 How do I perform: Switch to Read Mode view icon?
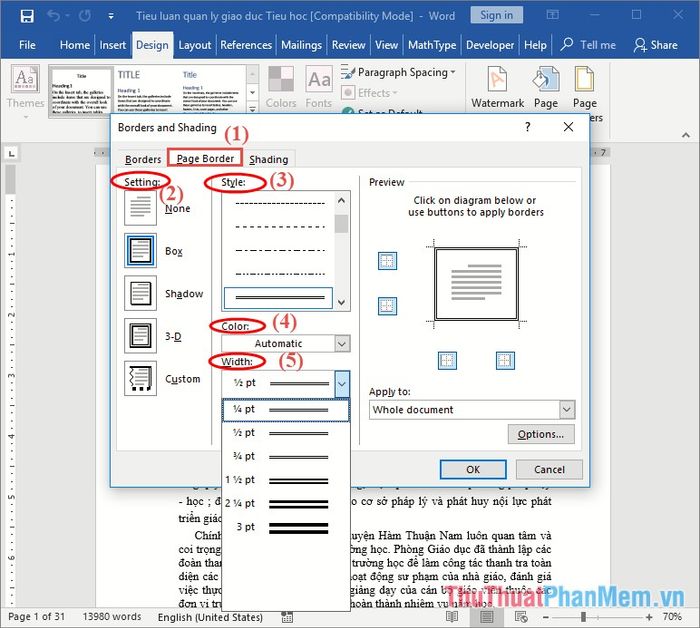(x=452, y=617)
